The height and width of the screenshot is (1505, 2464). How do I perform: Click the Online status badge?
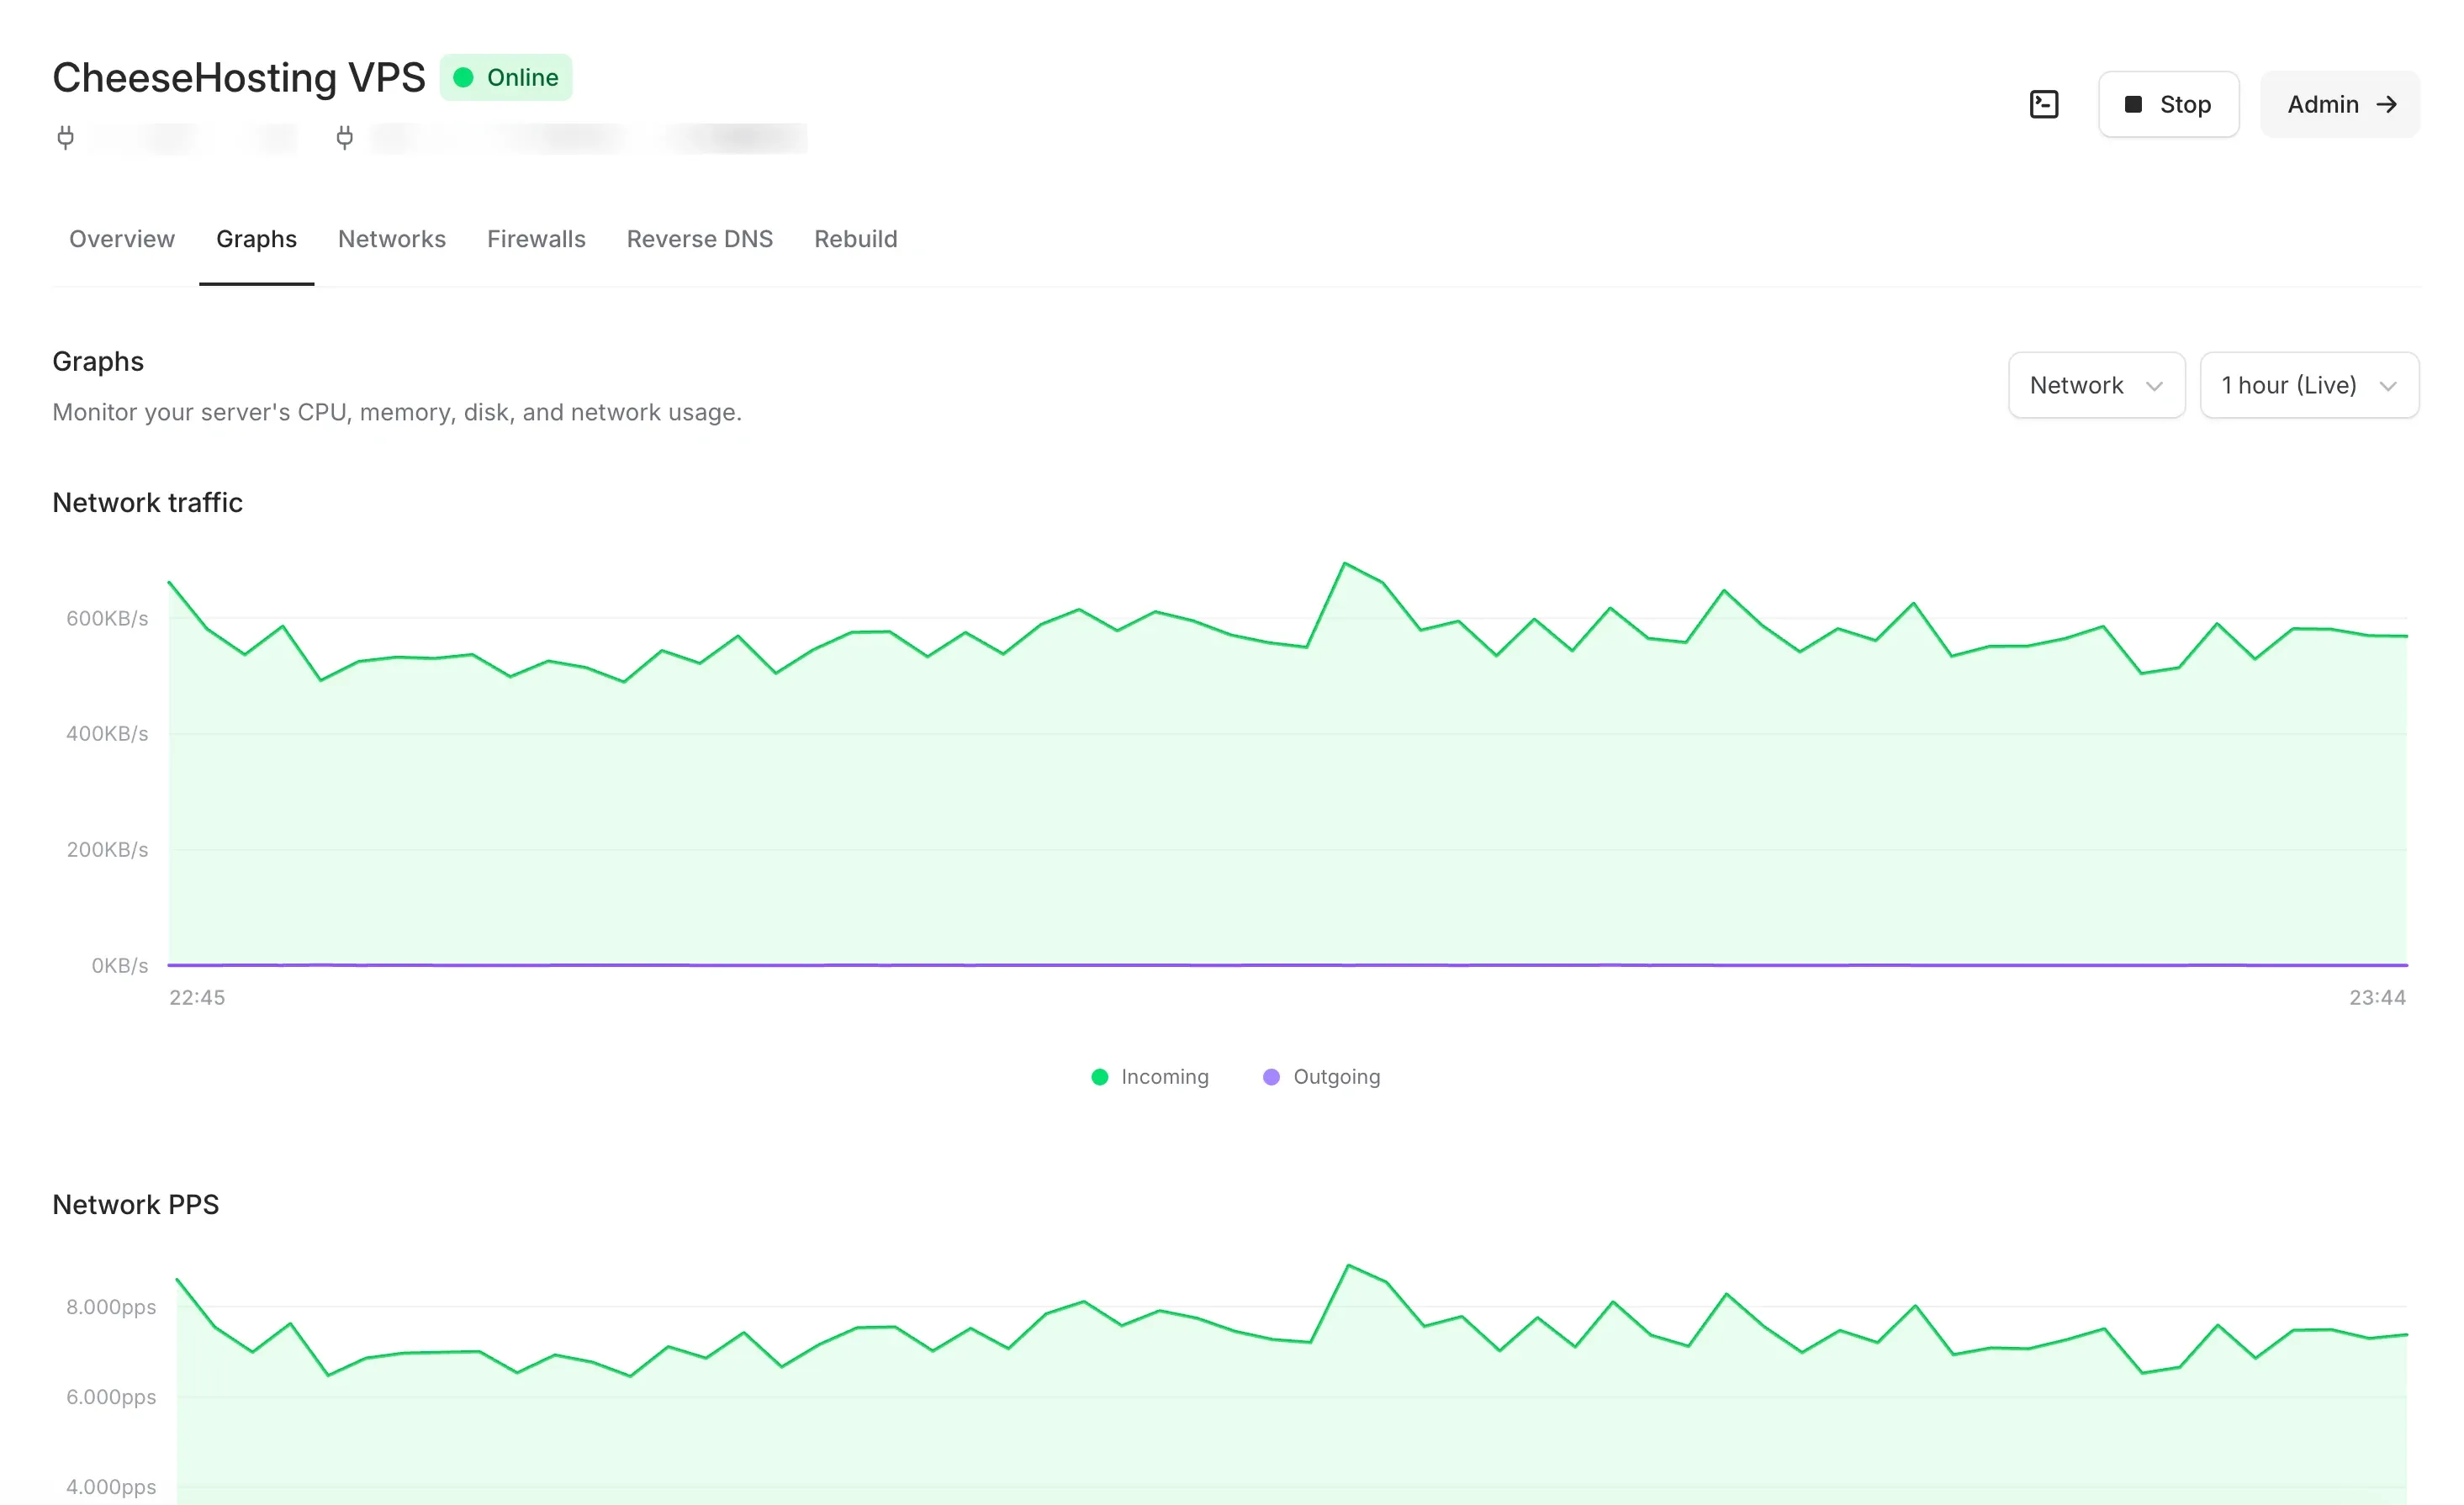pyautogui.click(x=506, y=77)
